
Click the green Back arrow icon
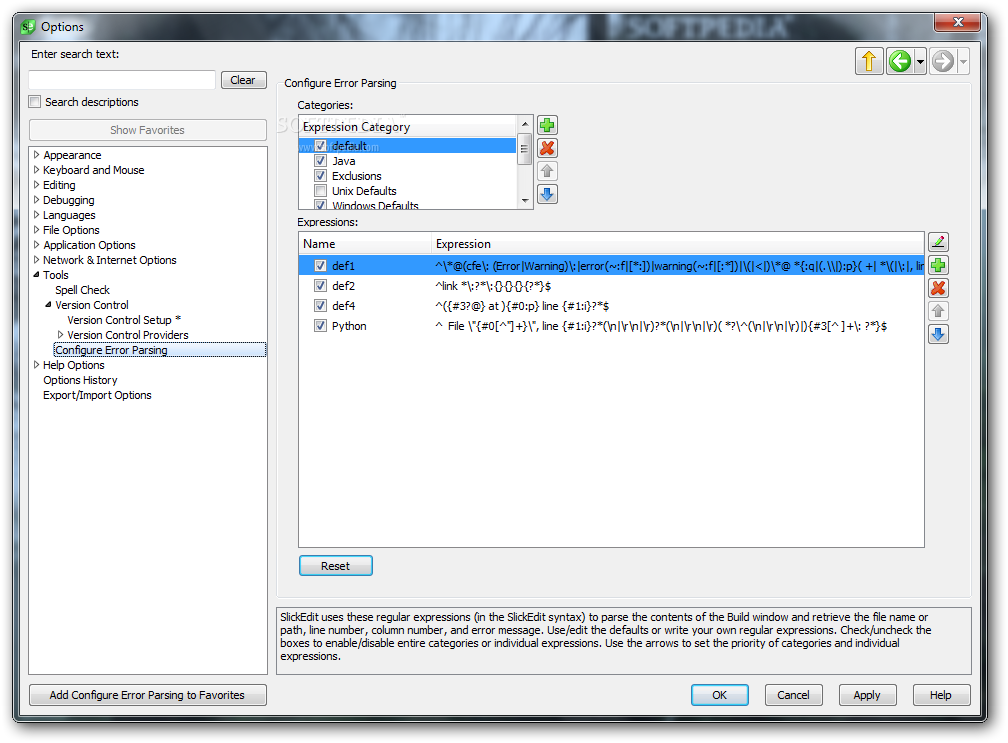point(900,62)
